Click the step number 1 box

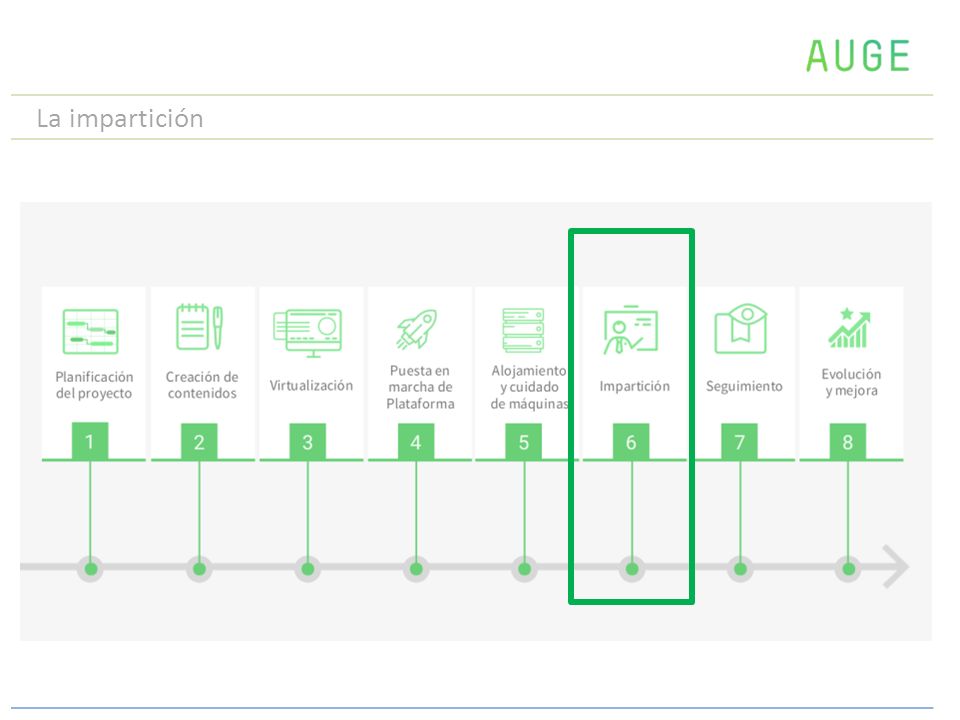tap(90, 441)
